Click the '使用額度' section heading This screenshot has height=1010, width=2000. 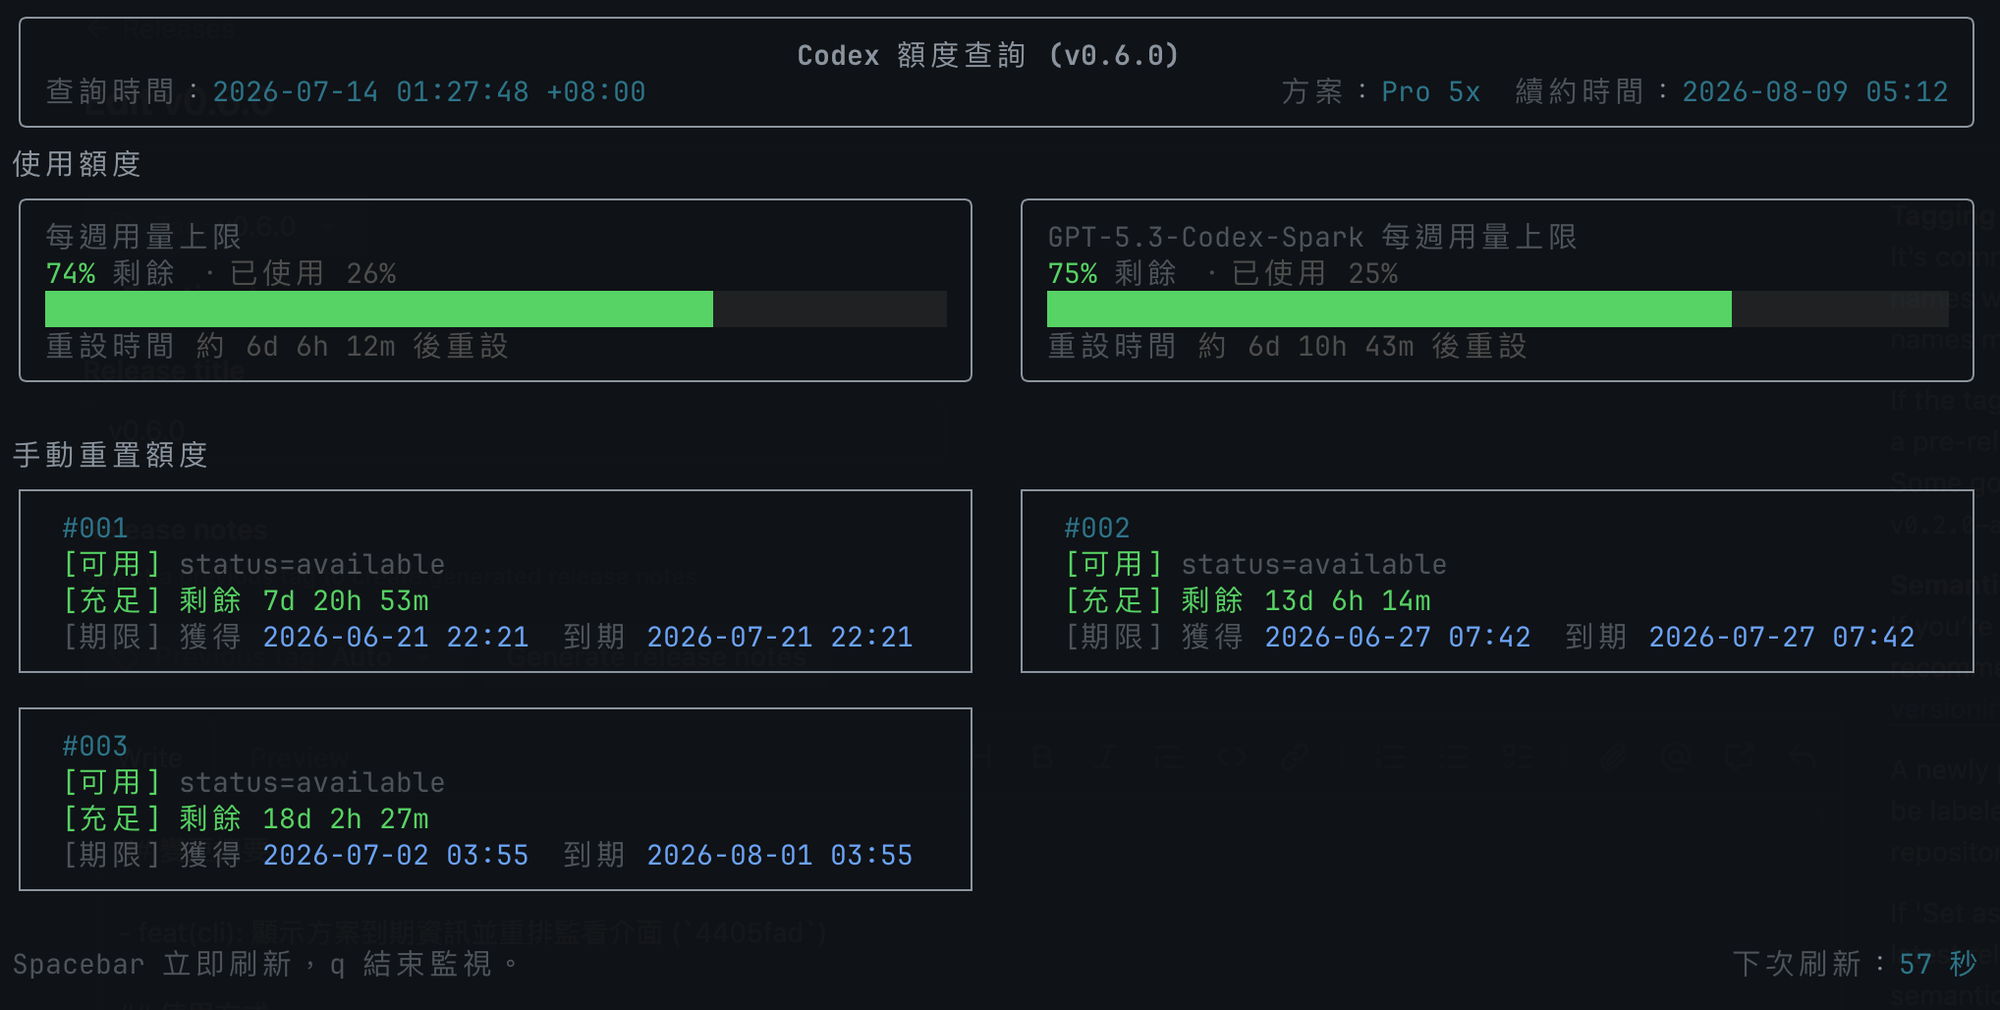(77, 164)
